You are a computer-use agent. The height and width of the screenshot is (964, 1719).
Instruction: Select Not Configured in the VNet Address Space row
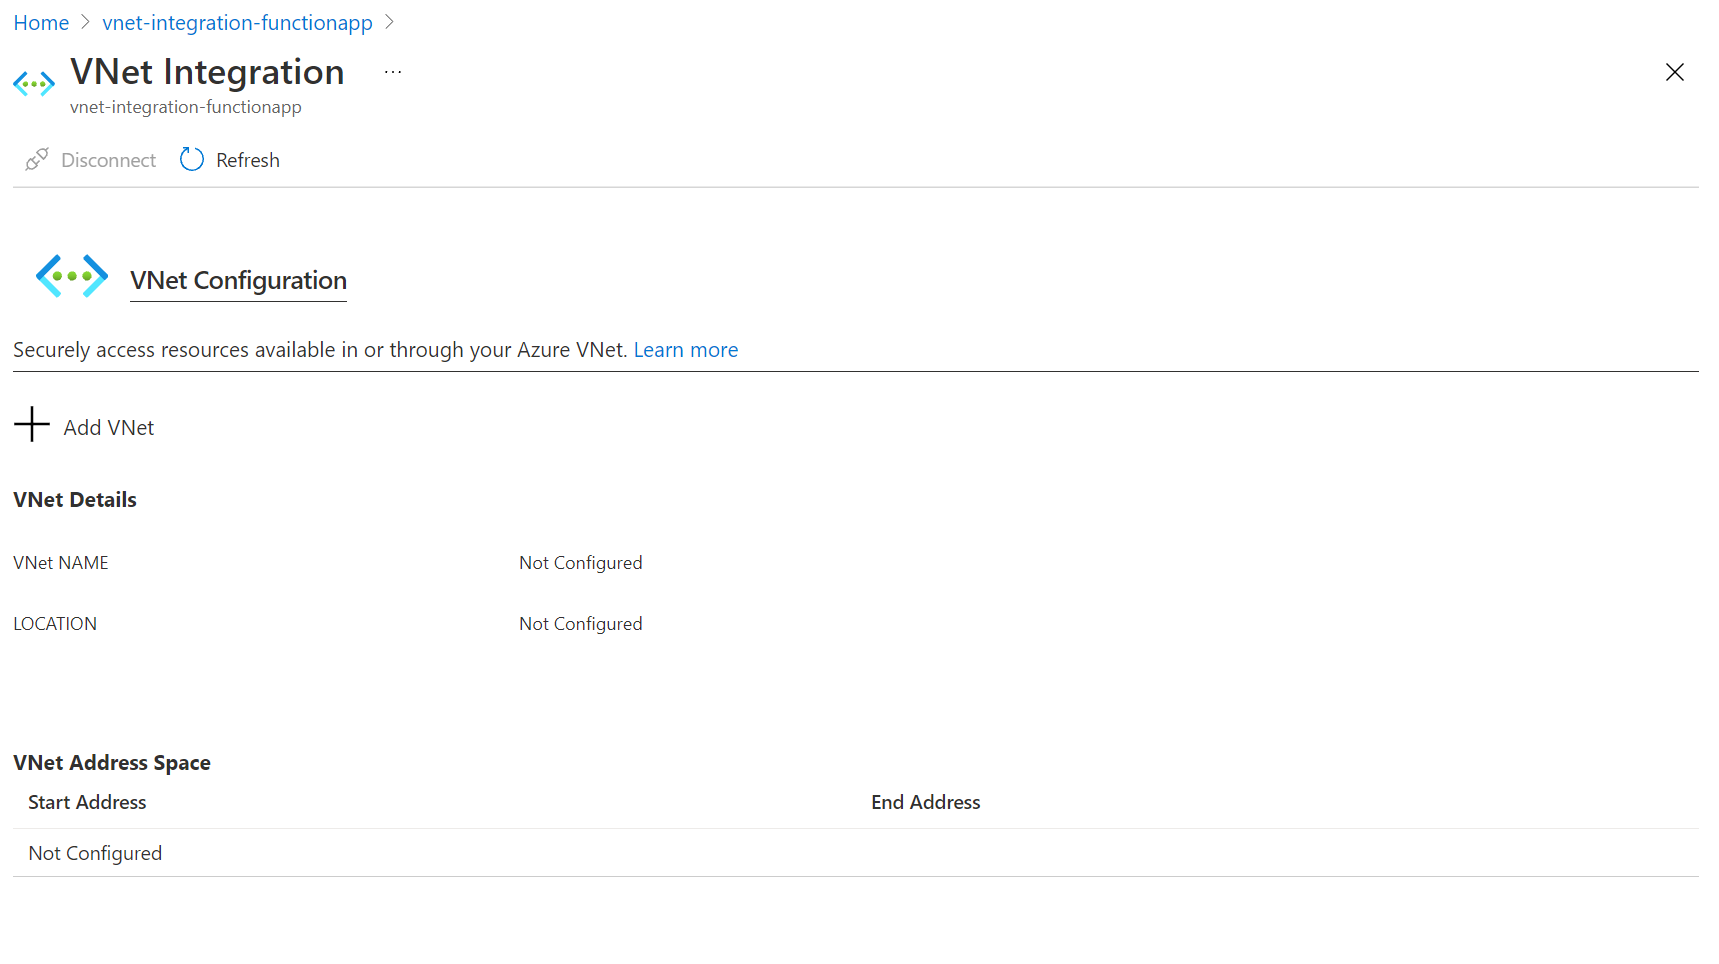(95, 852)
